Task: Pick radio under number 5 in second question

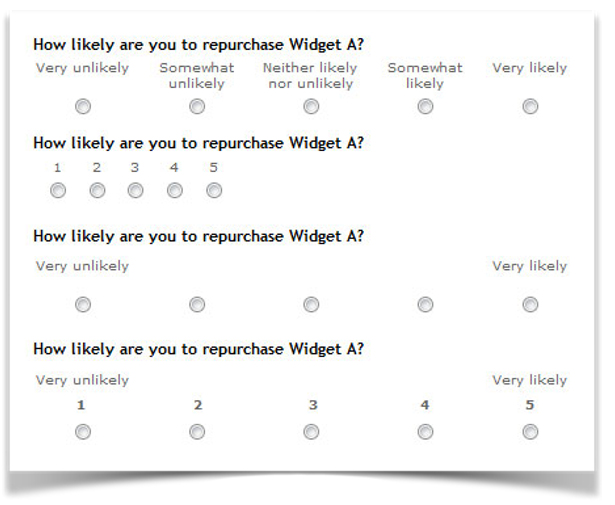Action: pos(214,191)
